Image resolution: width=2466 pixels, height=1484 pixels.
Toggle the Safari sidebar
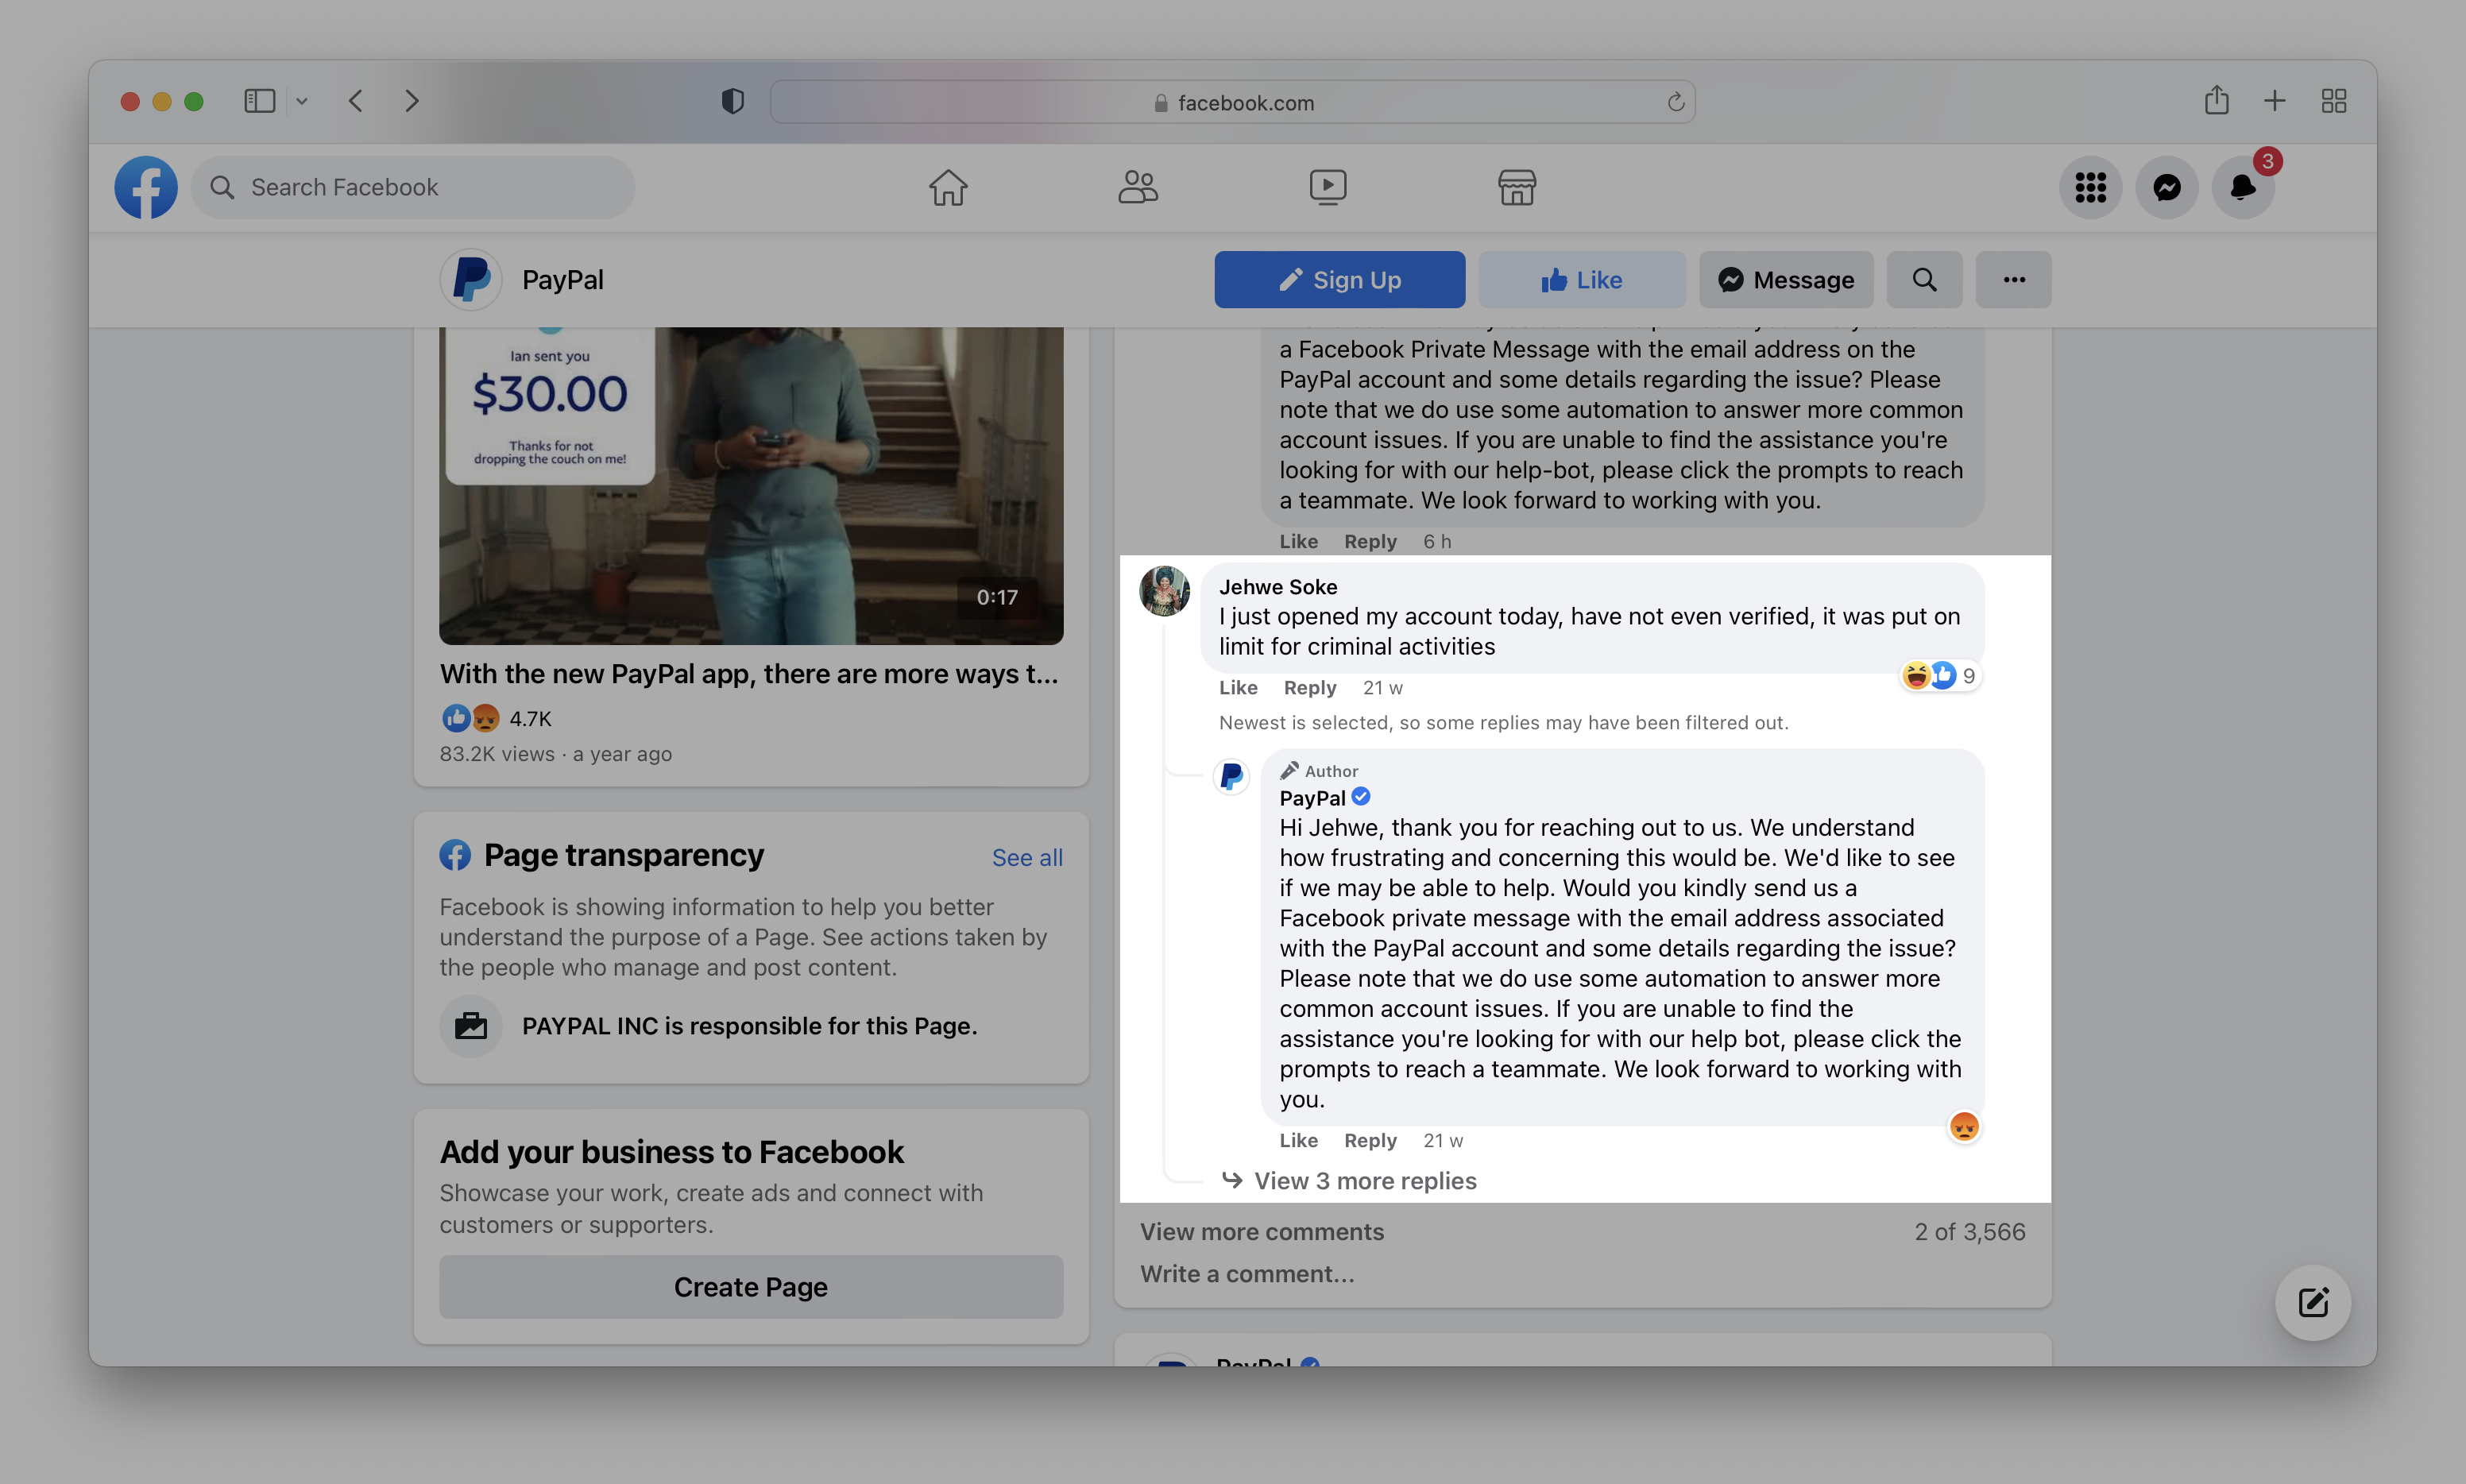point(260,101)
